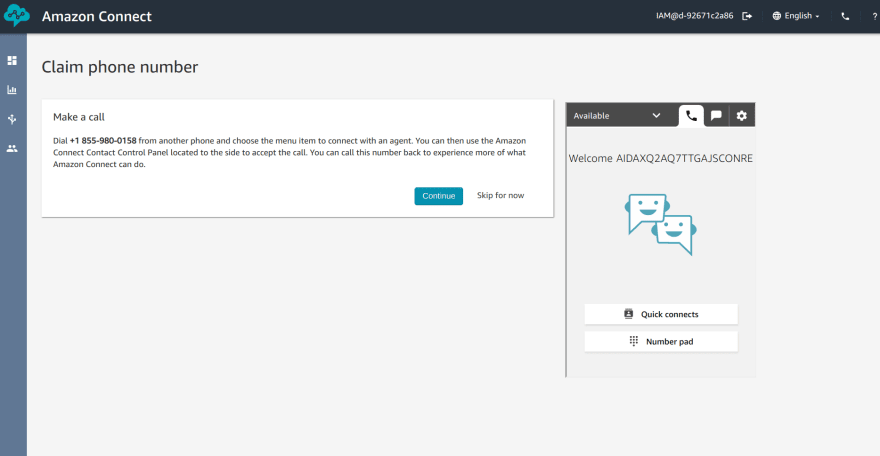The width and height of the screenshot is (880, 456).
Task: Click the globe language icon
Action: pos(777,16)
